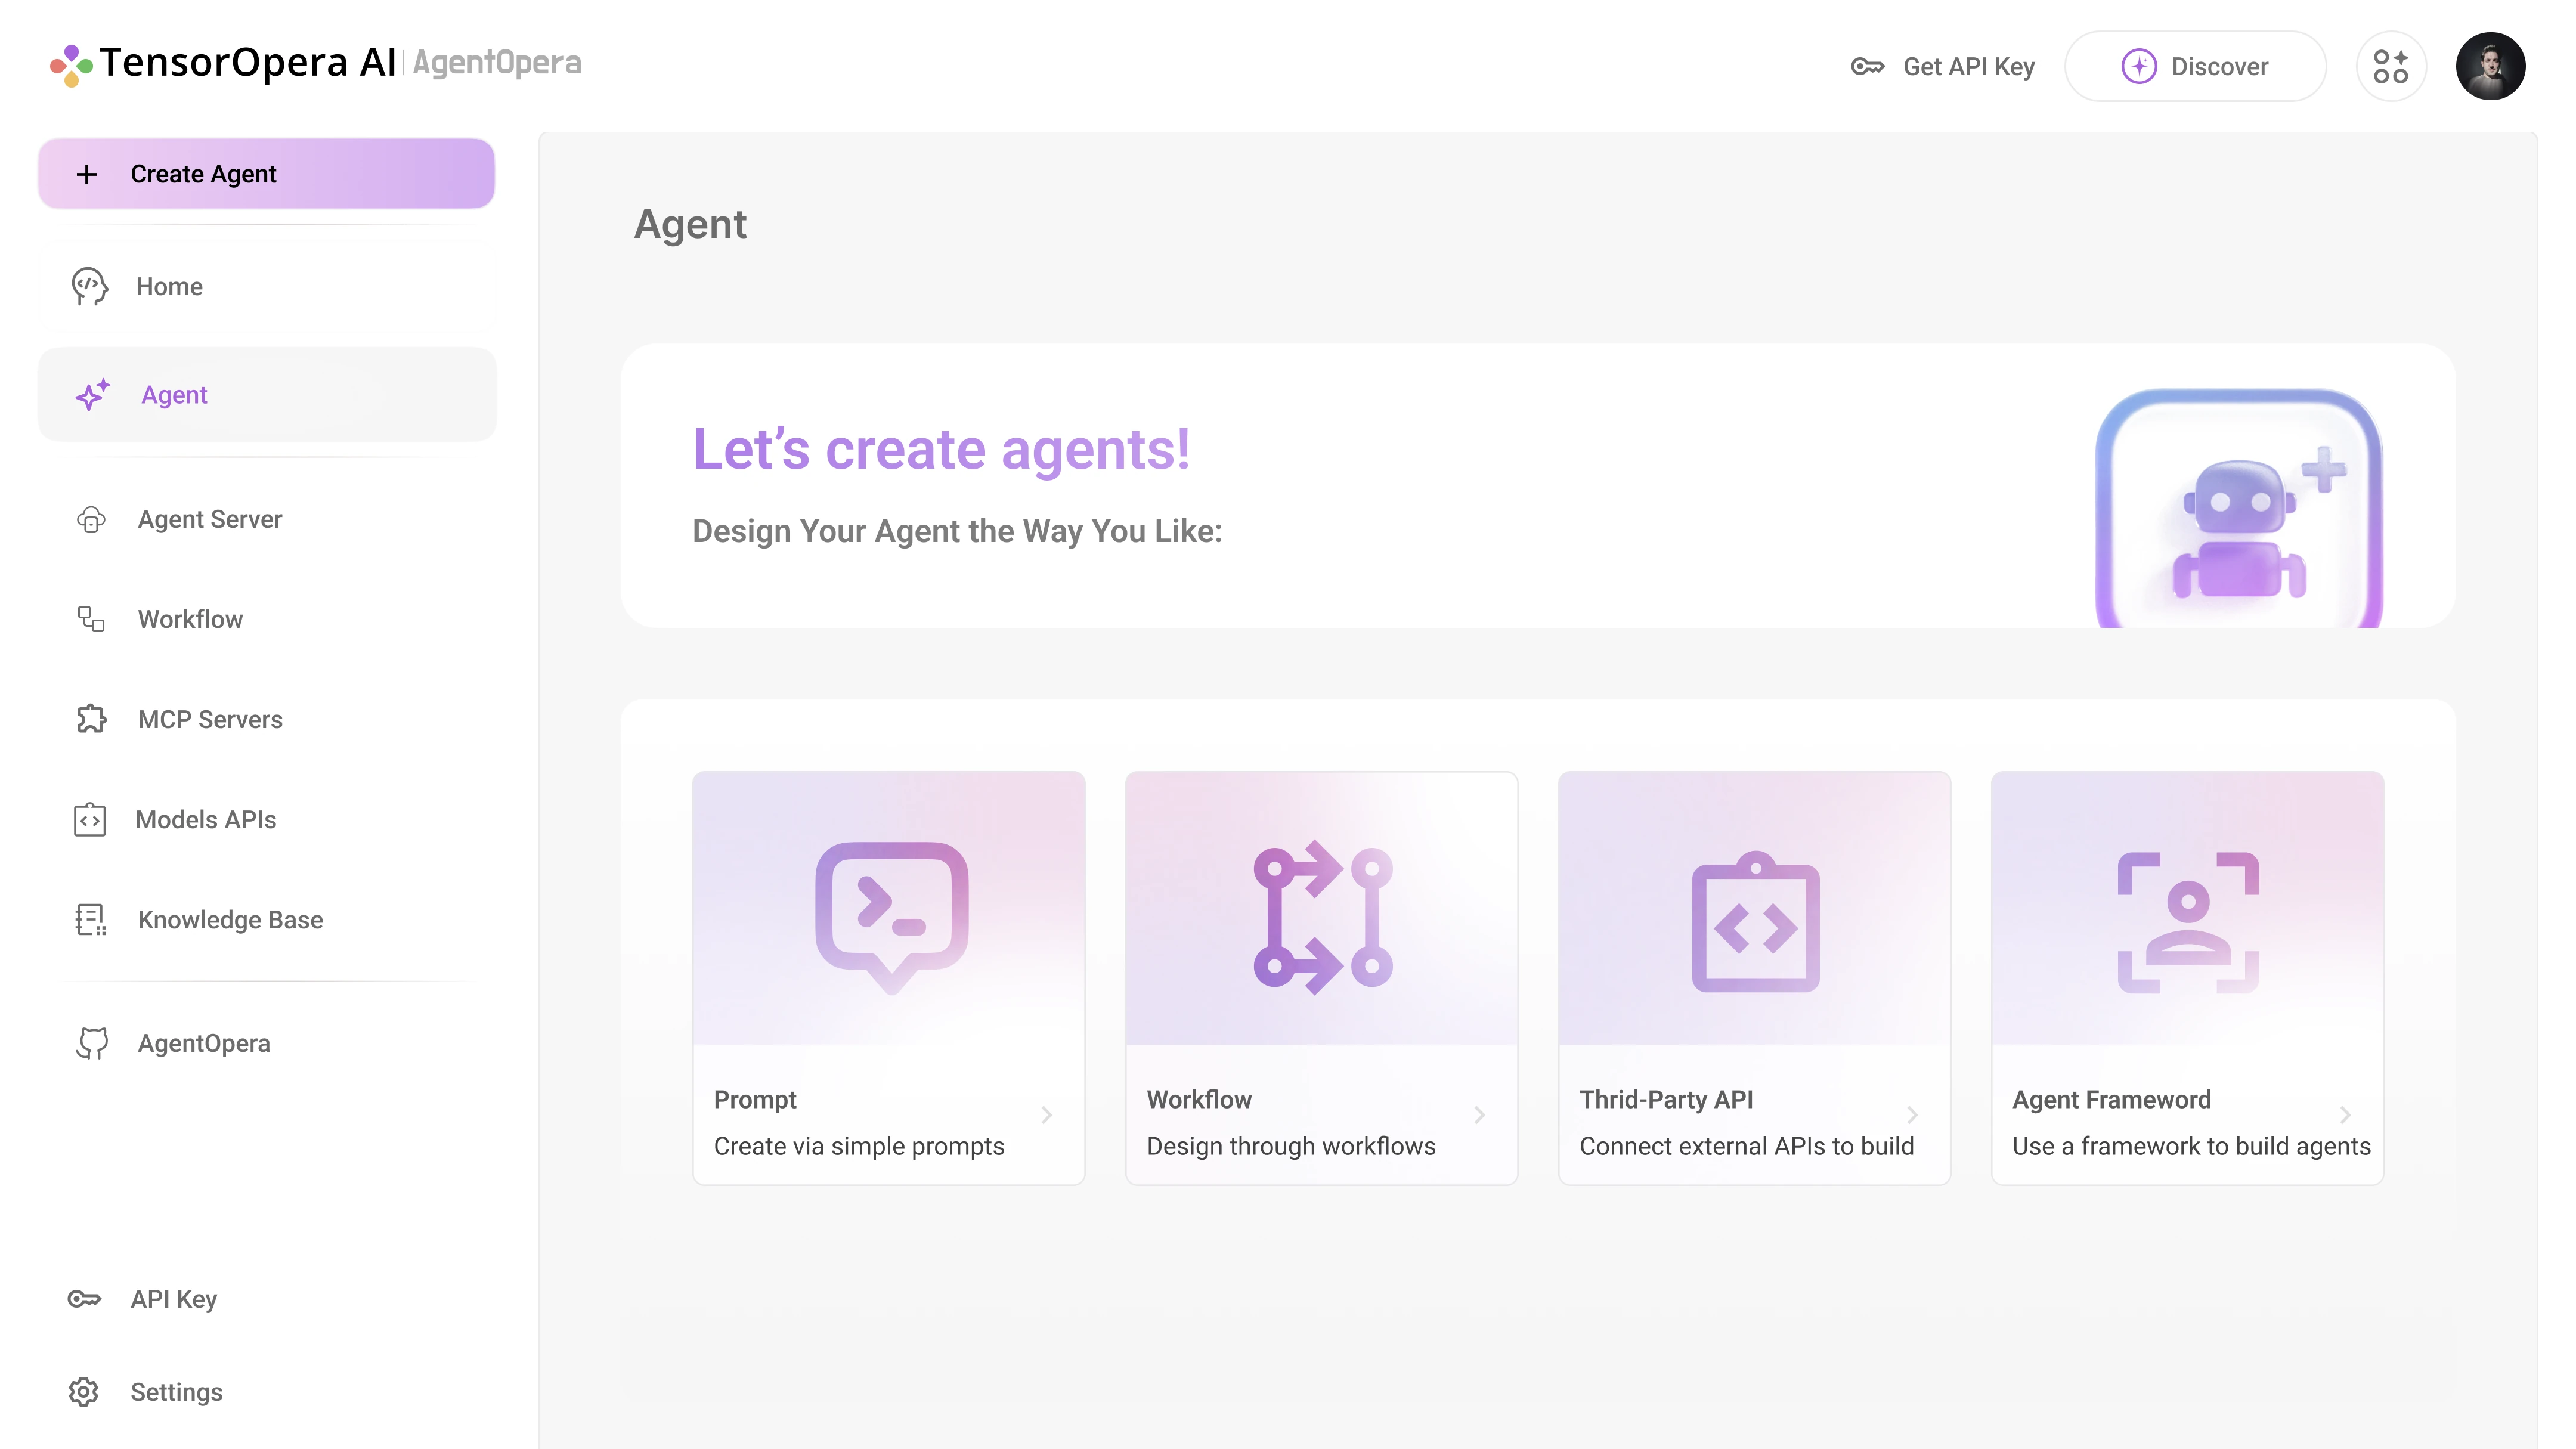Viewport: 2576px width, 1449px height.
Task: Open Workflow via its sidebar icon
Action: coord(91,618)
